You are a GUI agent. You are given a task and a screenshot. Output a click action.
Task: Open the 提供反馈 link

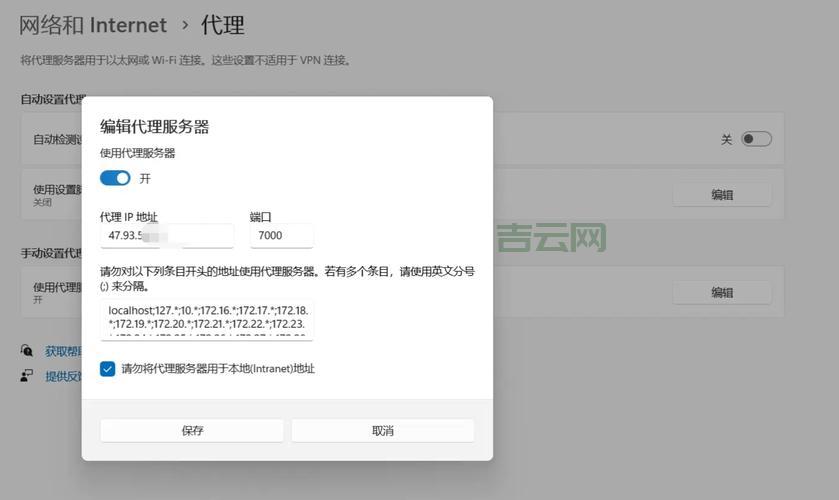pyautogui.click(x=63, y=376)
